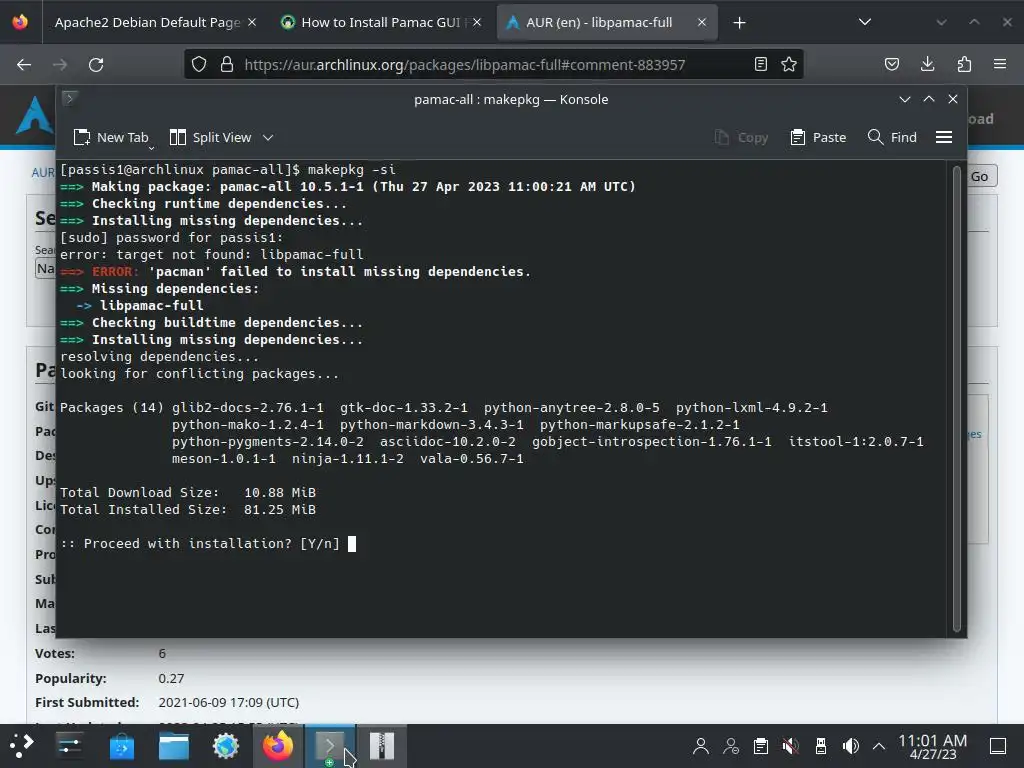Screen dimensions: 1024x768
Task: Open the Firefox extensions puzzle icon
Action: pos(964,64)
